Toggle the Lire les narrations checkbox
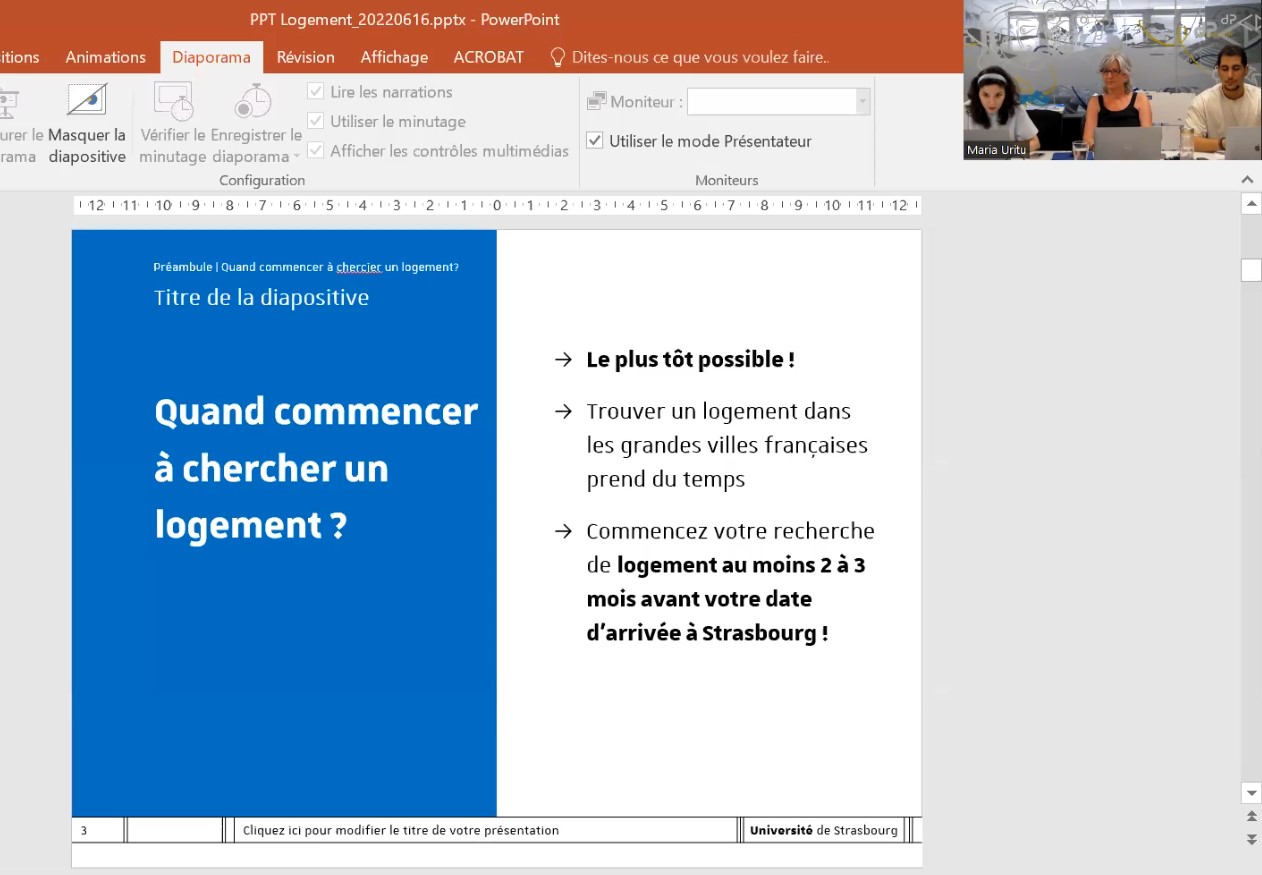1262x875 pixels. point(315,91)
